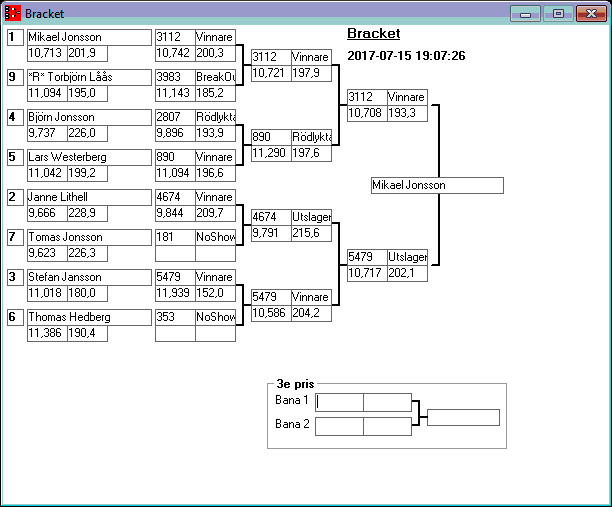612x507 pixels.
Task: Click seed number 9 box
Action: (x=15, y=77)
